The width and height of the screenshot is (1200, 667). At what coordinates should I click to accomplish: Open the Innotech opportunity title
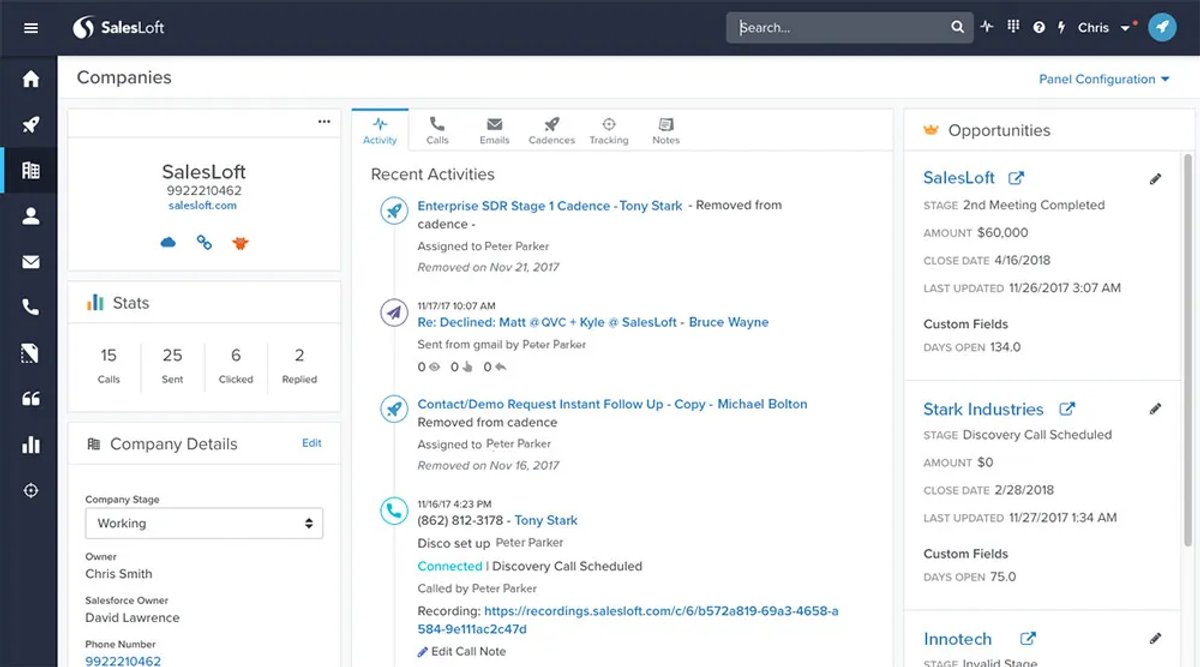pos(957,639)
